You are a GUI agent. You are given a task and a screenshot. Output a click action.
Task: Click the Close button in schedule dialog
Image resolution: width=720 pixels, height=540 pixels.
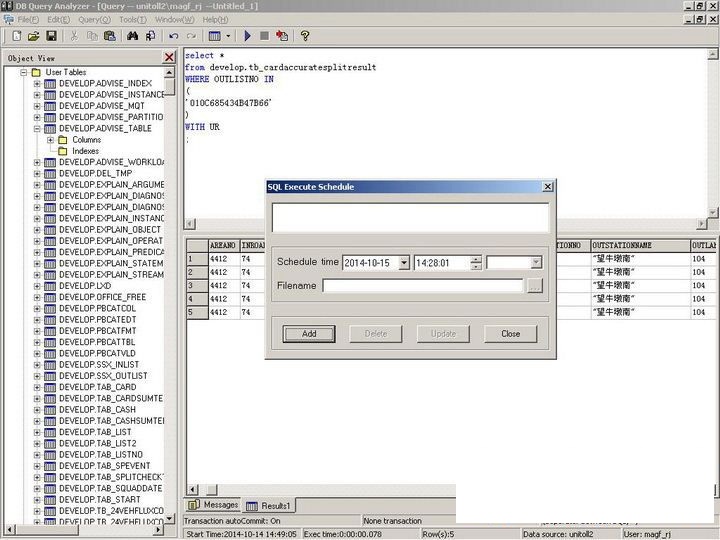pos(511,334)
